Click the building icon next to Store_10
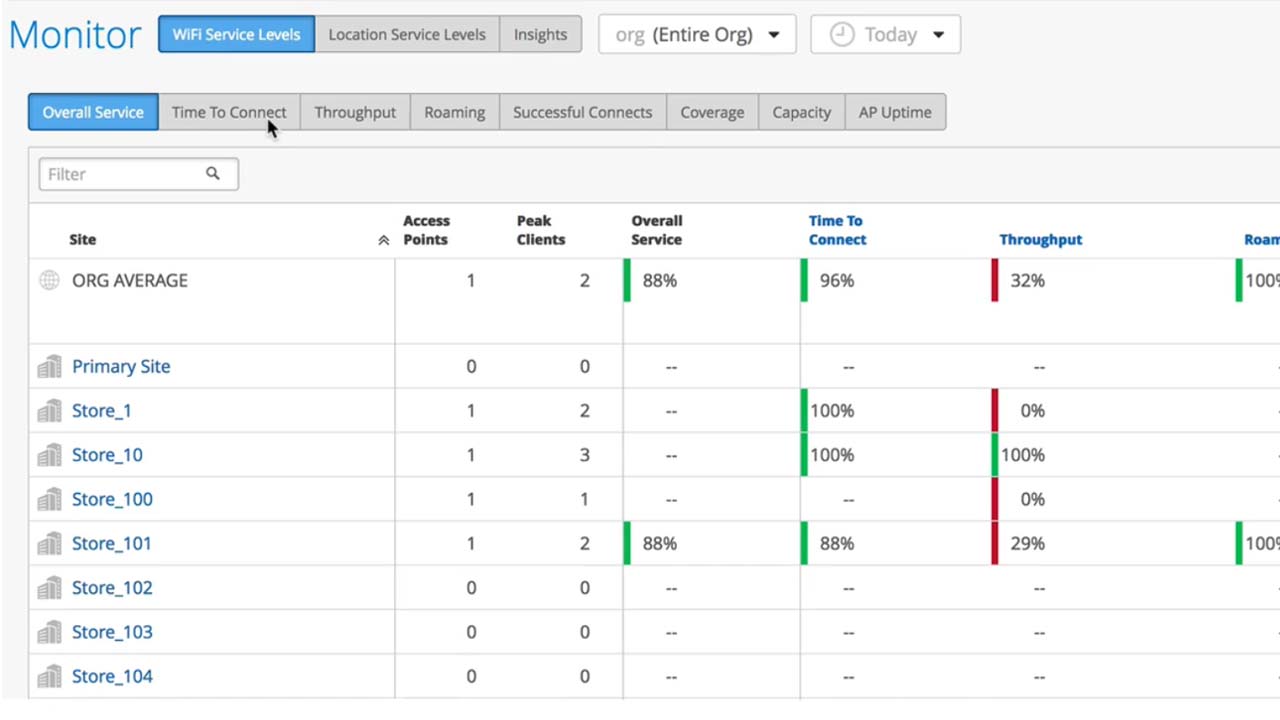The image size is (1280, 720). coord(49,455)
